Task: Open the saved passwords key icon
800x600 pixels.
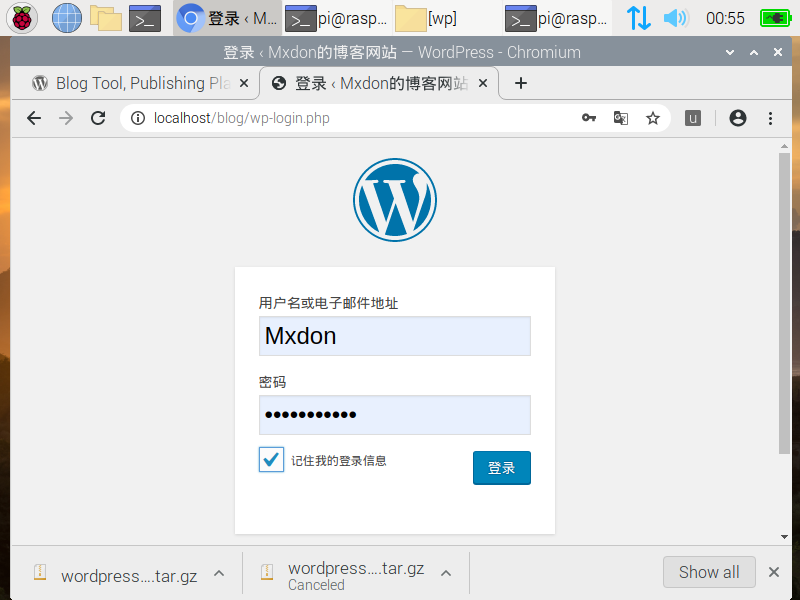Action: pyautogui.click(x=589, y=118)
